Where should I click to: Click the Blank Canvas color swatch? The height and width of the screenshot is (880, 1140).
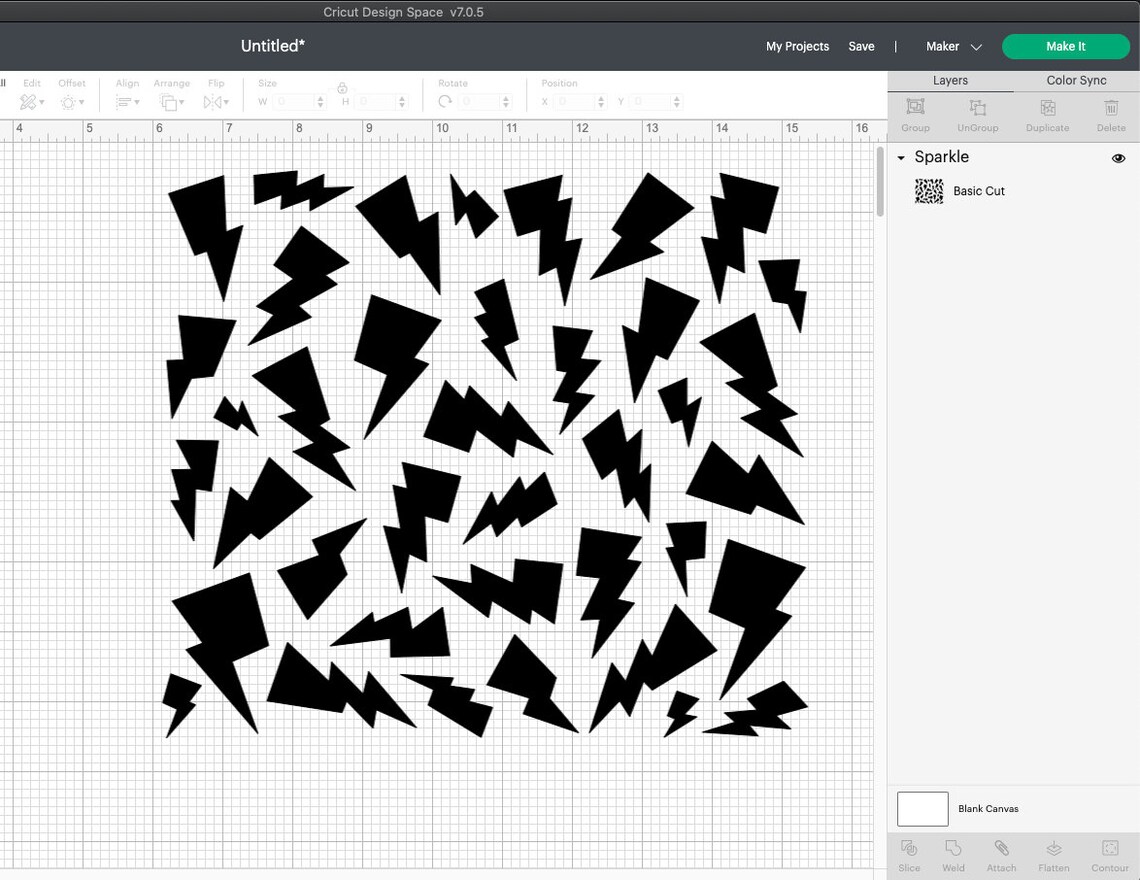[x=922, y=809]
